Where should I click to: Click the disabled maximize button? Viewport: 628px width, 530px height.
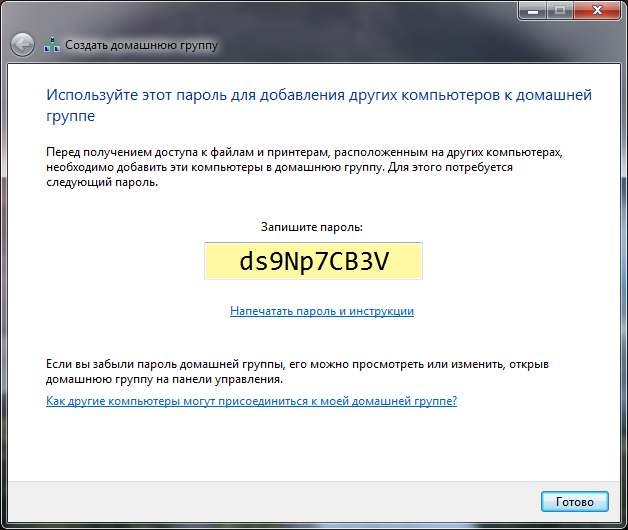point(560,10)
